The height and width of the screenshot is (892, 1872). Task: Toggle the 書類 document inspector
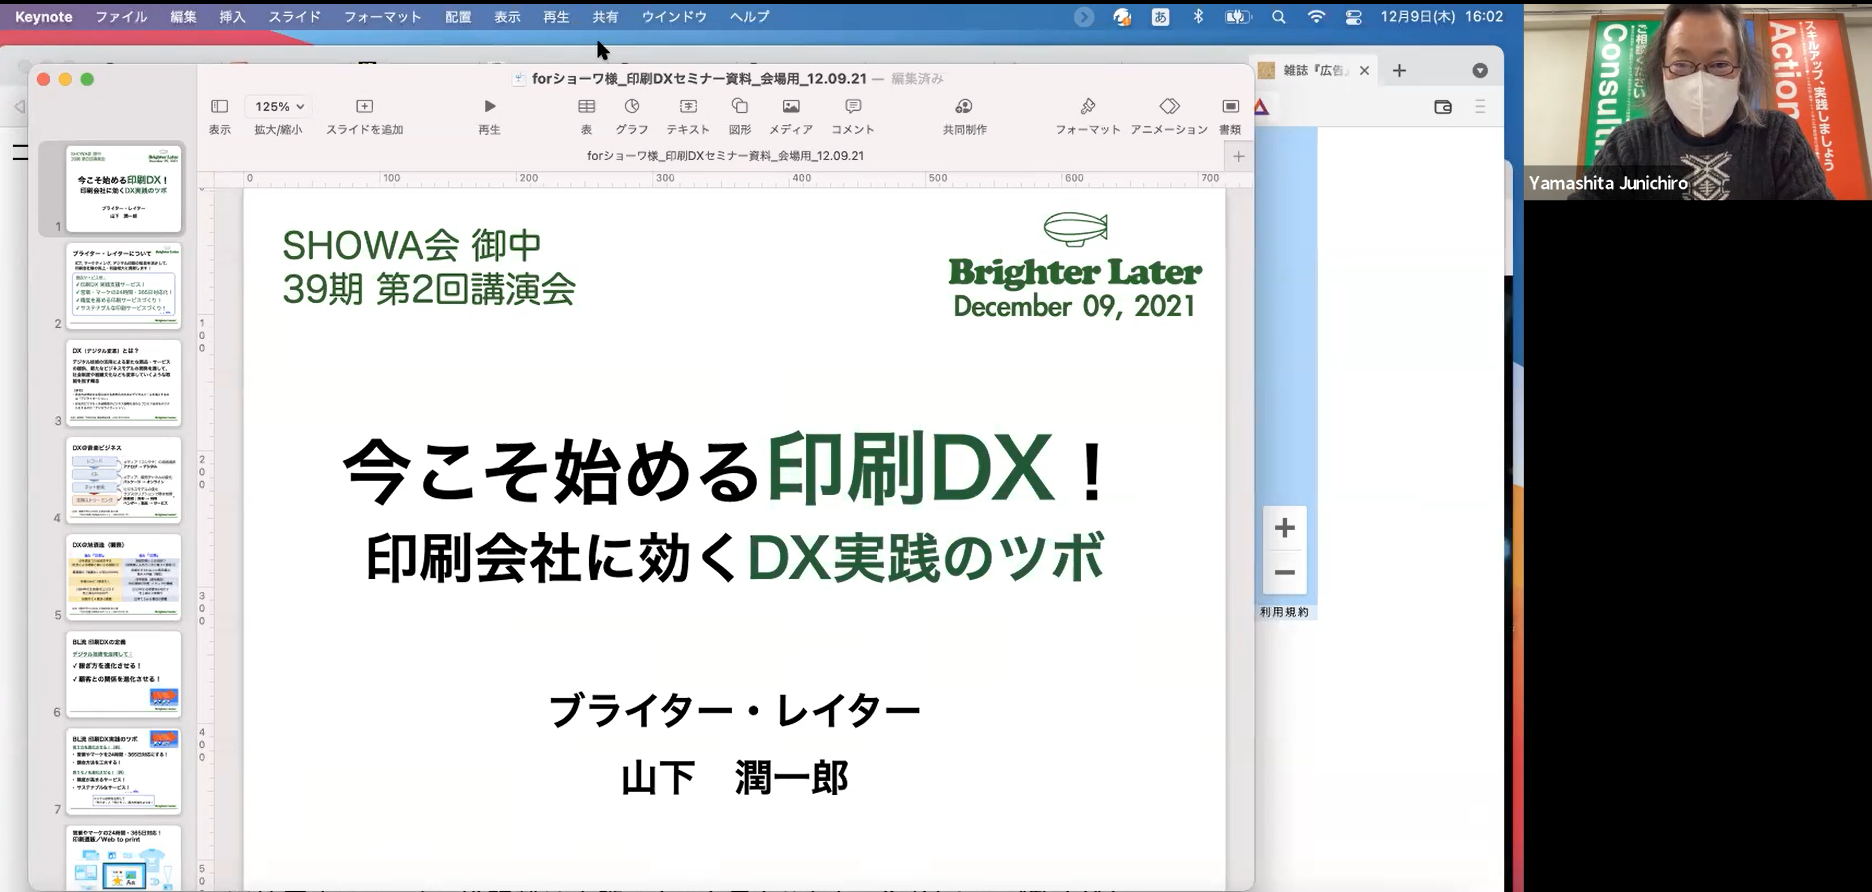(1230, 115)
